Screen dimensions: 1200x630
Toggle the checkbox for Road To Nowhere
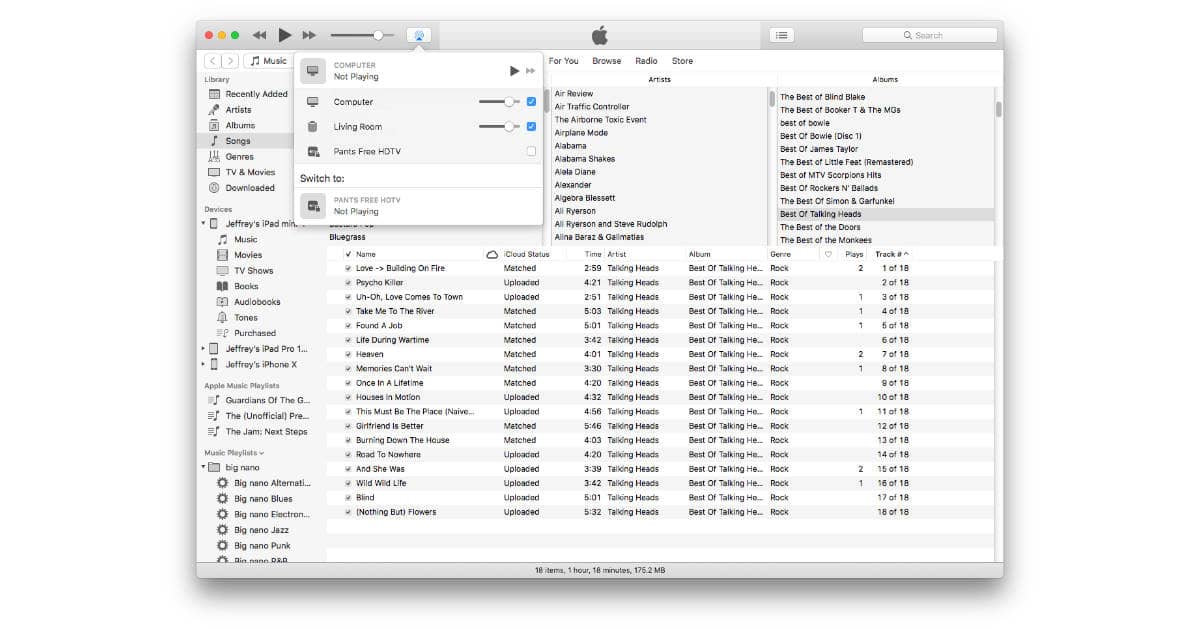(348, 455)
